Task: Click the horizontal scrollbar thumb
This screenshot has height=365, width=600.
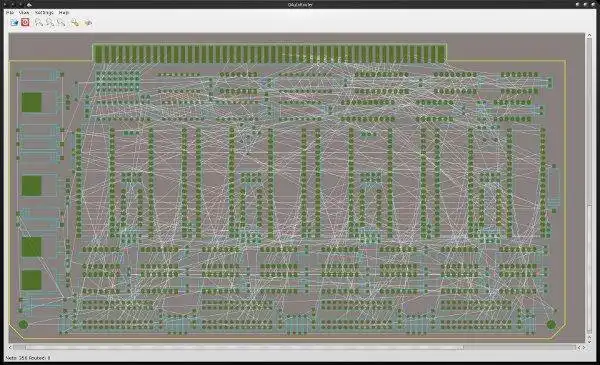Action: [x=244, y=347]
